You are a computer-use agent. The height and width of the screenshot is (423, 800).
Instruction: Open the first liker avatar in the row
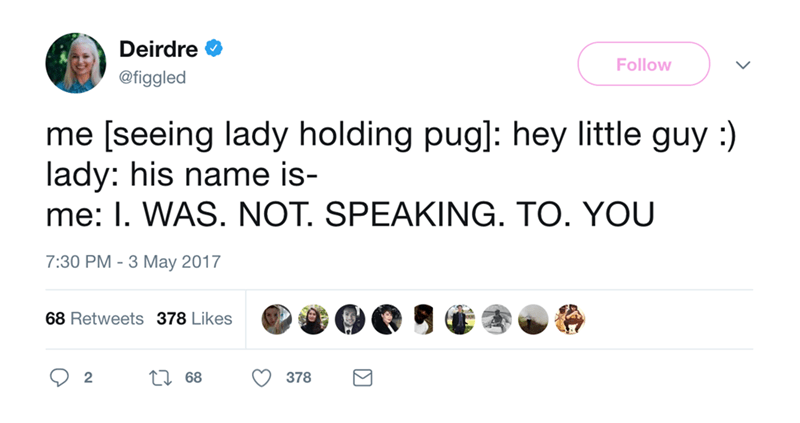(x=276, y=320)
